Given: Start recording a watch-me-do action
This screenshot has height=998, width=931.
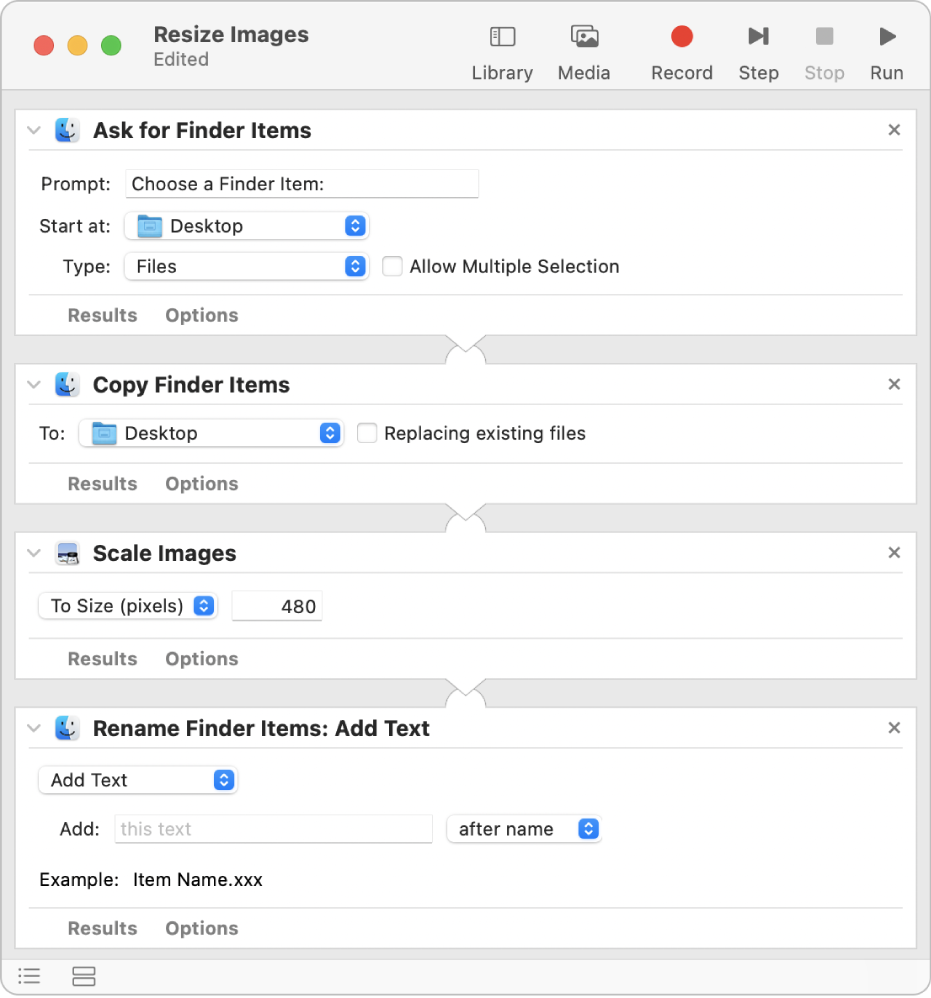Looking at the screenshot, I should pos(681,45).
